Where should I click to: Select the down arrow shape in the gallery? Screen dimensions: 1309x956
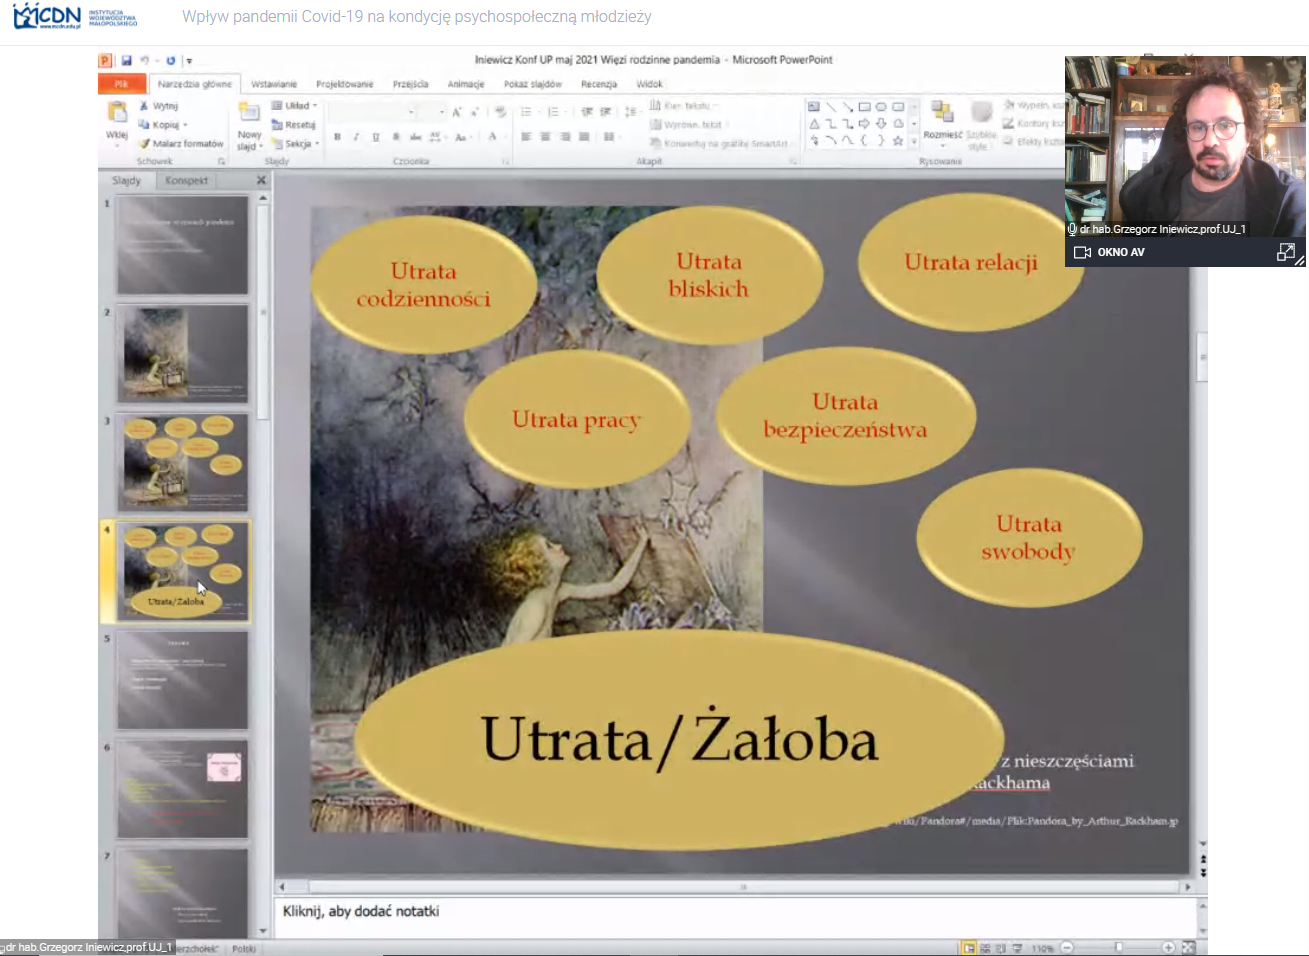coord(881,124)
